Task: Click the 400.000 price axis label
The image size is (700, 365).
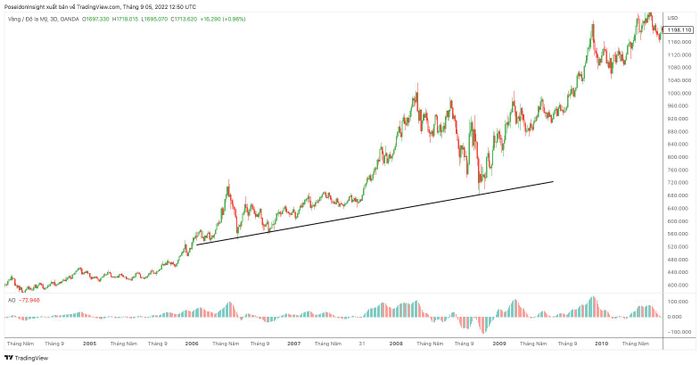Action: point(679,285)
